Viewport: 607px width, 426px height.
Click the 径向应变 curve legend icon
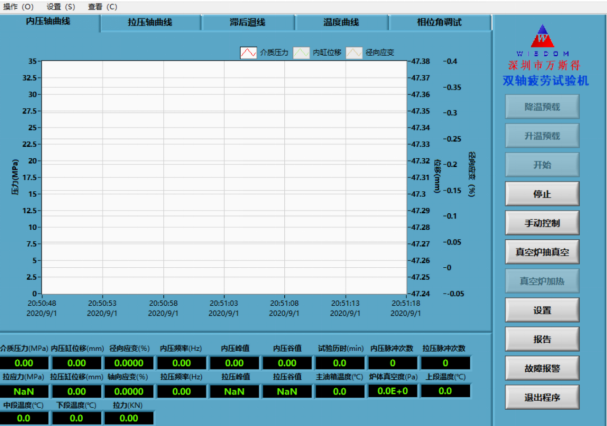click(354, 52)
